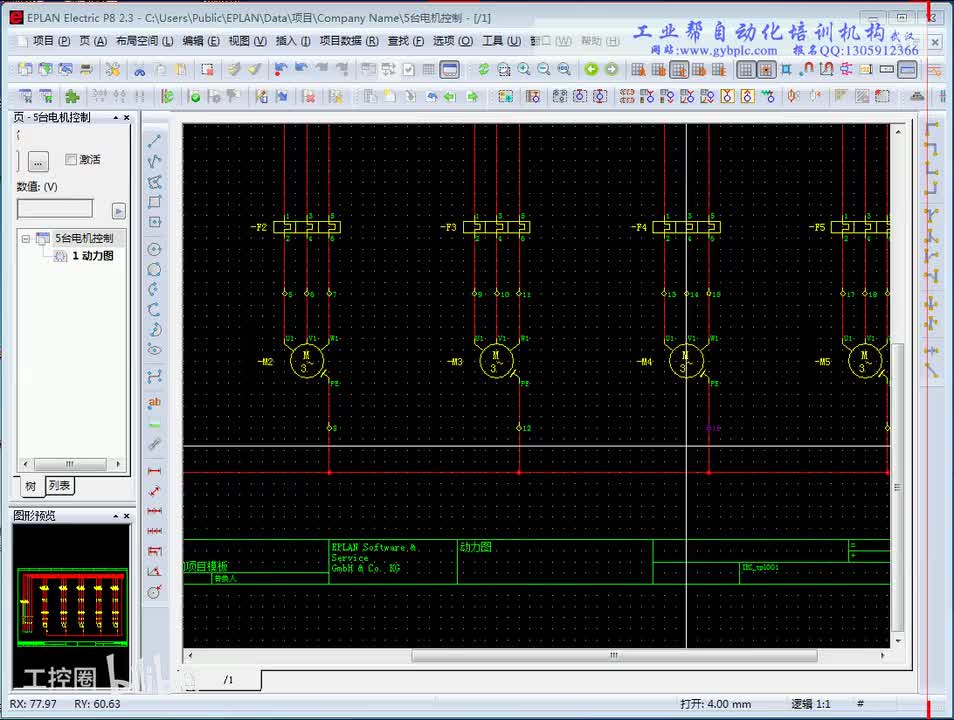Check the 激活 checkbox

(x=71, y=159)
